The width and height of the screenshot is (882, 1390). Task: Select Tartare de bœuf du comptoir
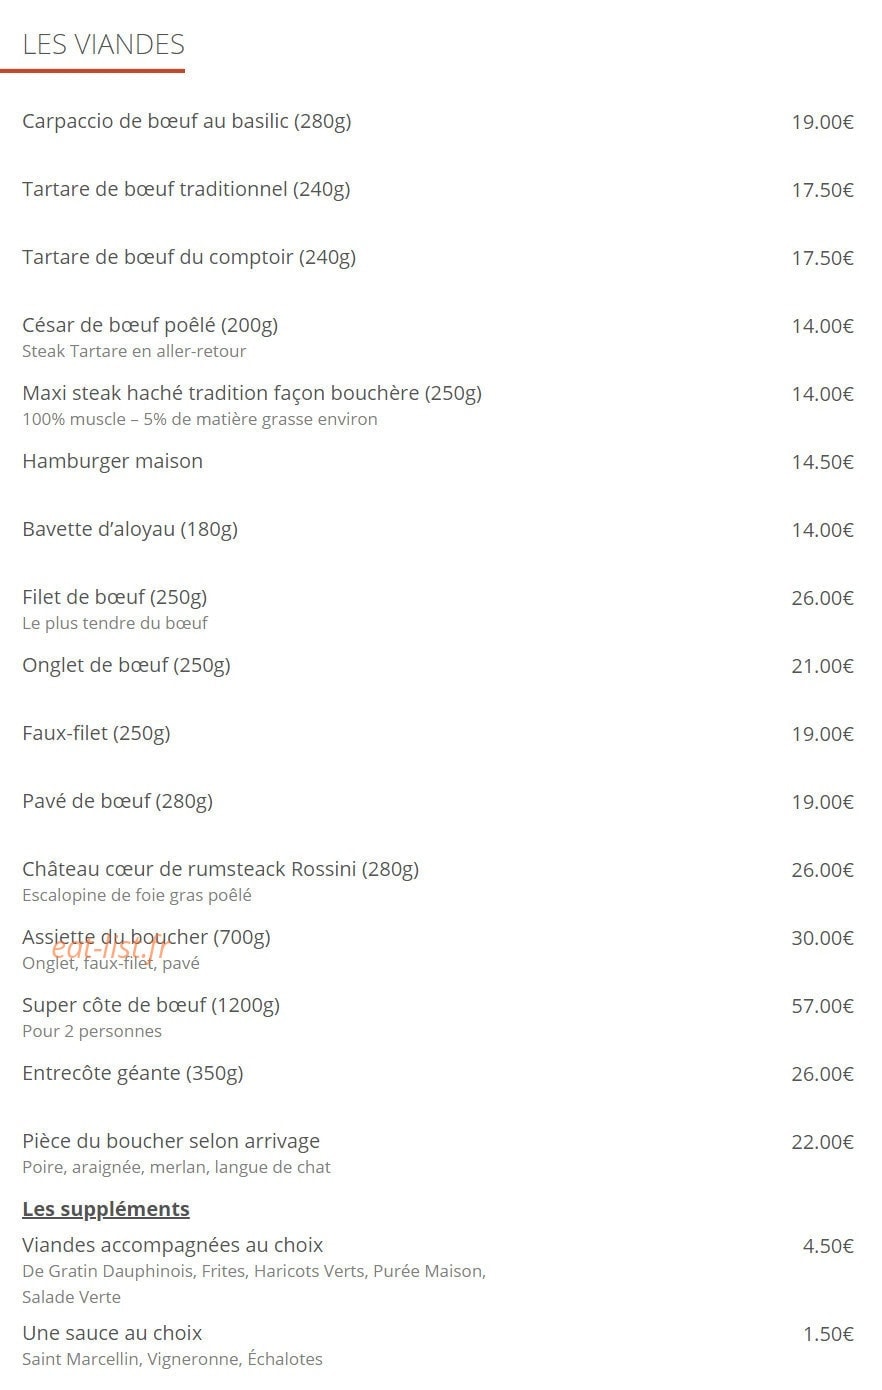tap(189, 257)
